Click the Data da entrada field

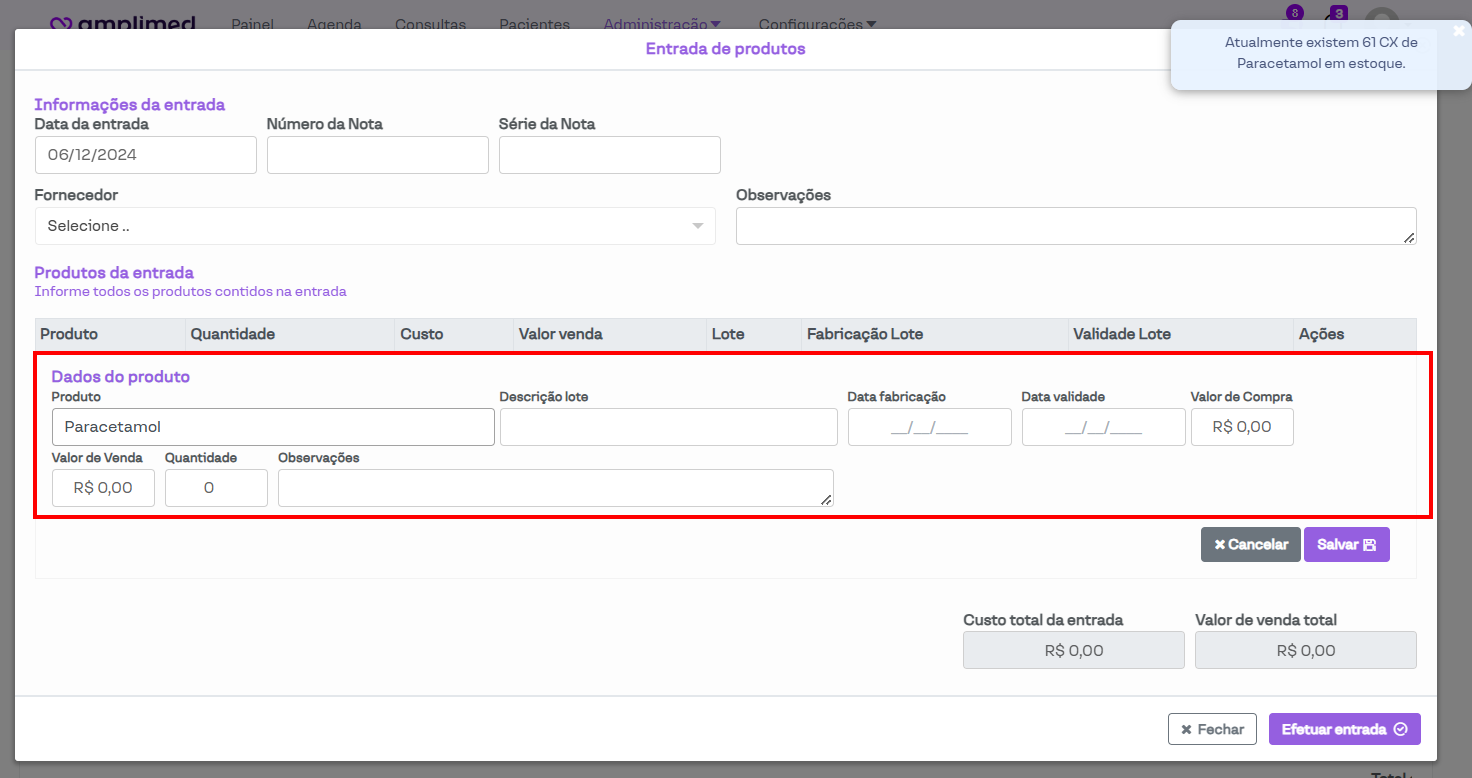click(145, 155)
